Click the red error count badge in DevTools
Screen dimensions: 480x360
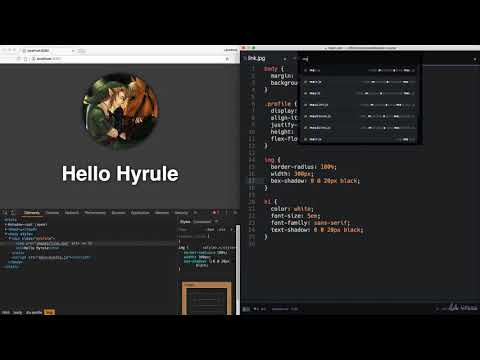pyautogui.click(x=215, y=212)
